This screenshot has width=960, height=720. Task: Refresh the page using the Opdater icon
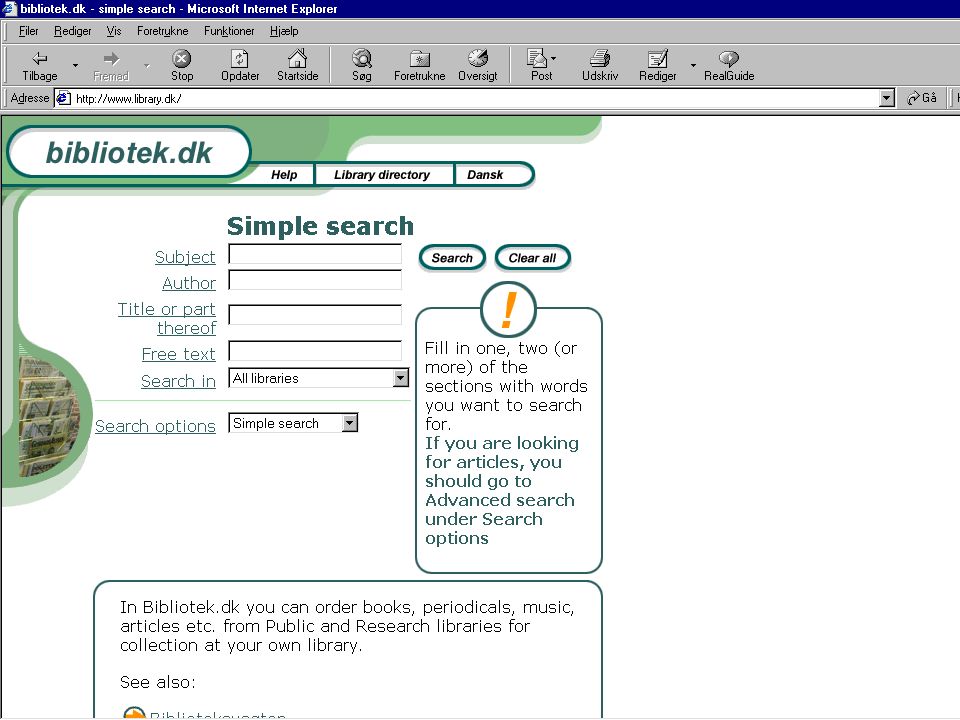pyautogui.click(x=239, y=59)
